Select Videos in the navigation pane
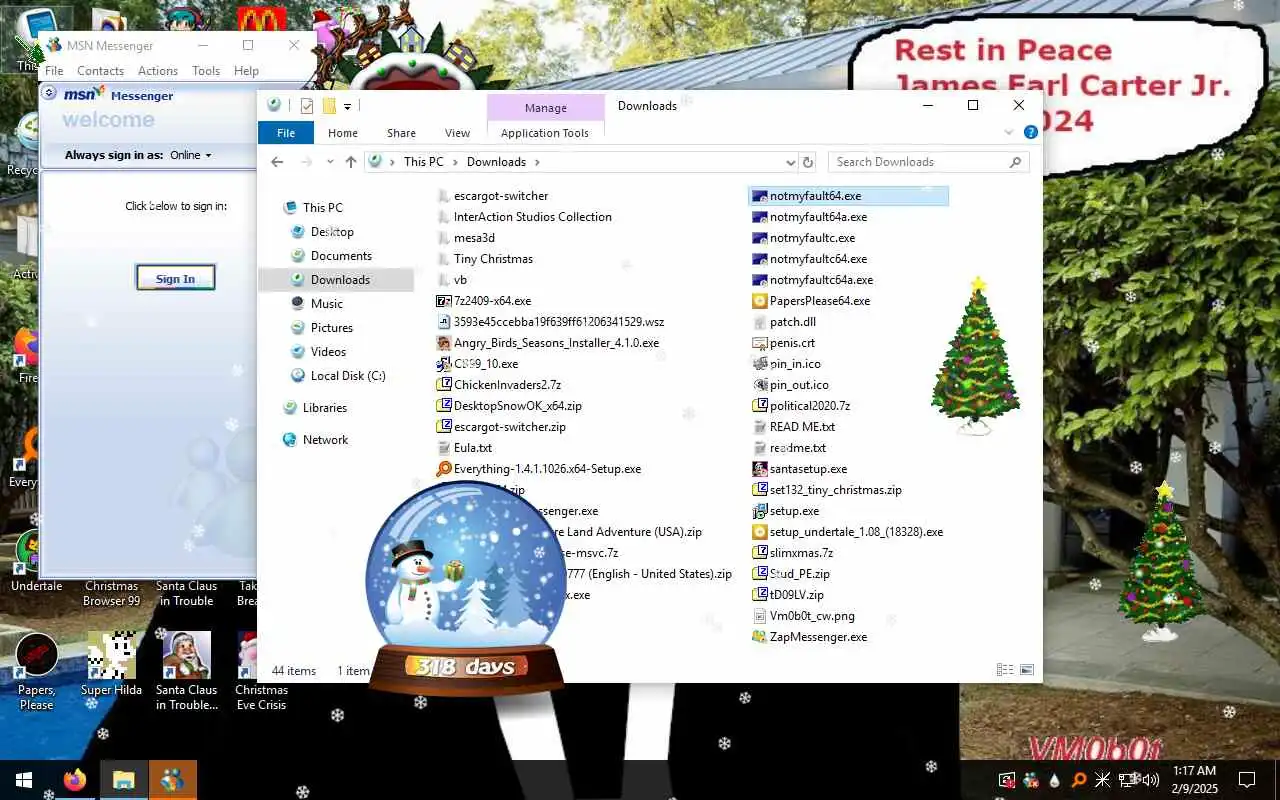1280x800 pixels. 328,352
